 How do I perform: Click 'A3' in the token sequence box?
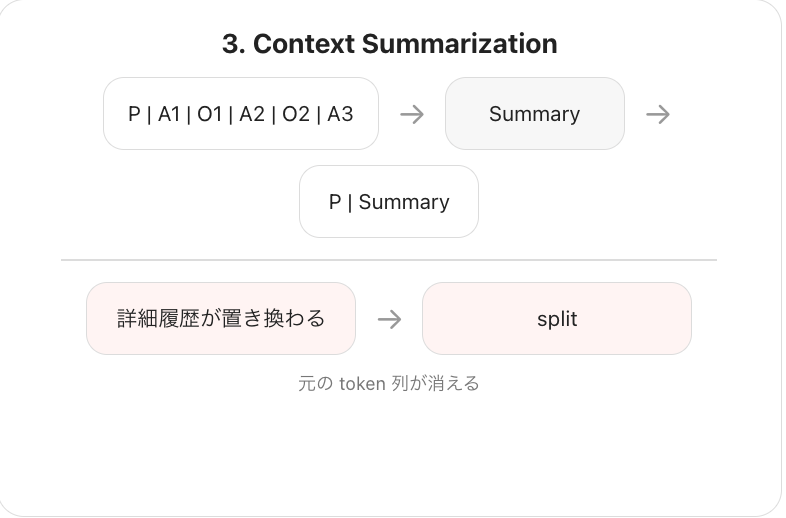pyautogui.click(x=340, y=114)
